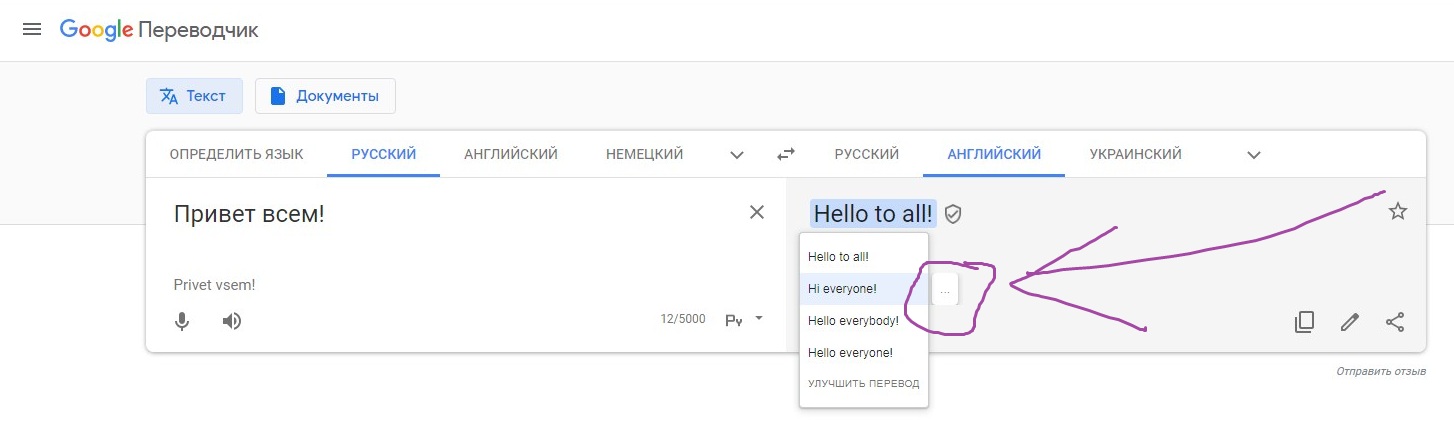Select Немецкий as source language

click(645, 154)
